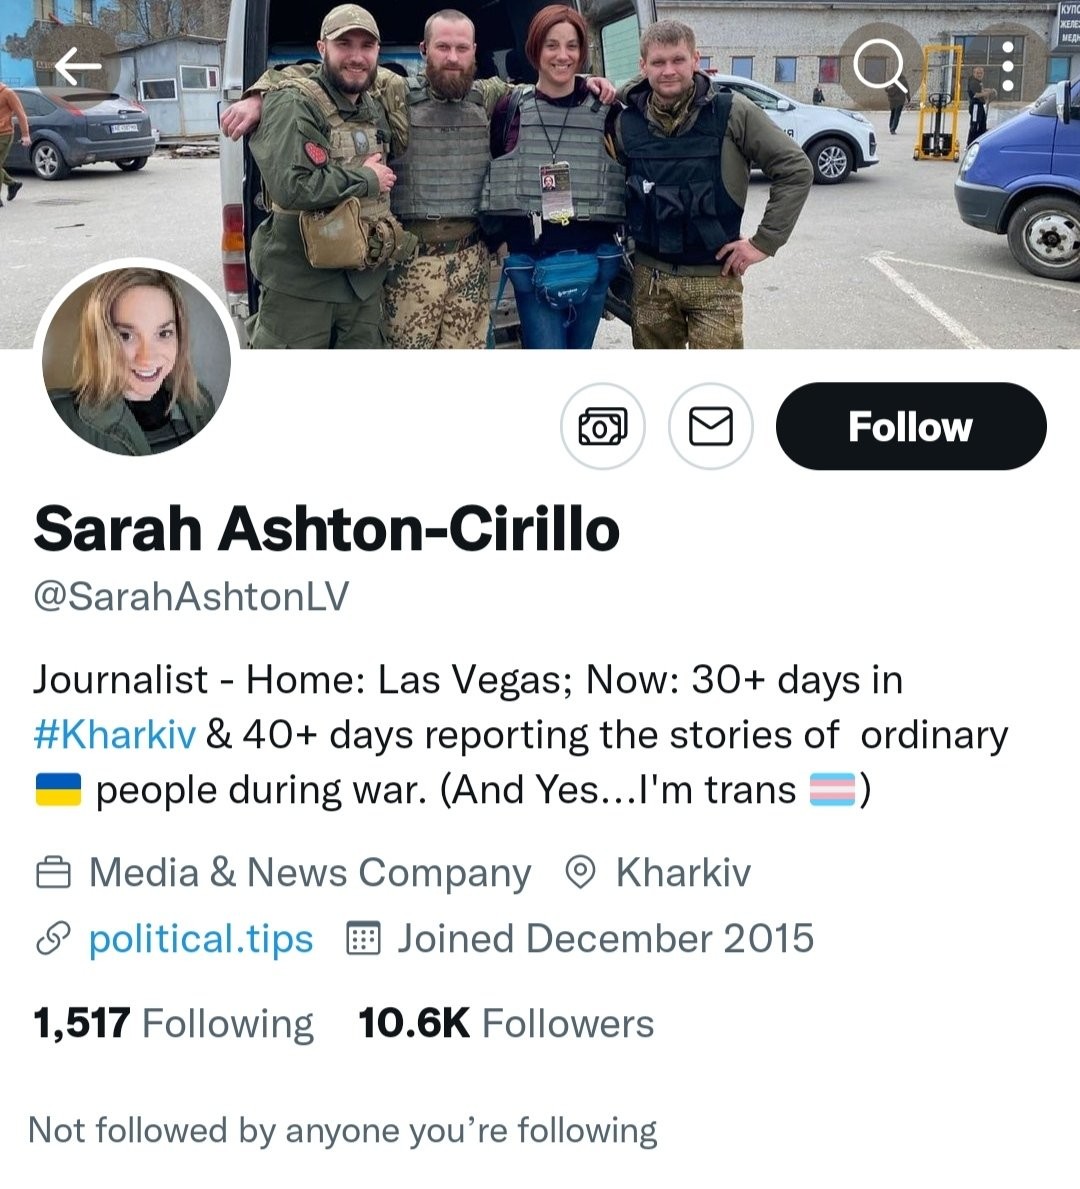The image size is (1080, 1189).
Task: Open the three-dot overflow menu
Action: click(1008, 67)
